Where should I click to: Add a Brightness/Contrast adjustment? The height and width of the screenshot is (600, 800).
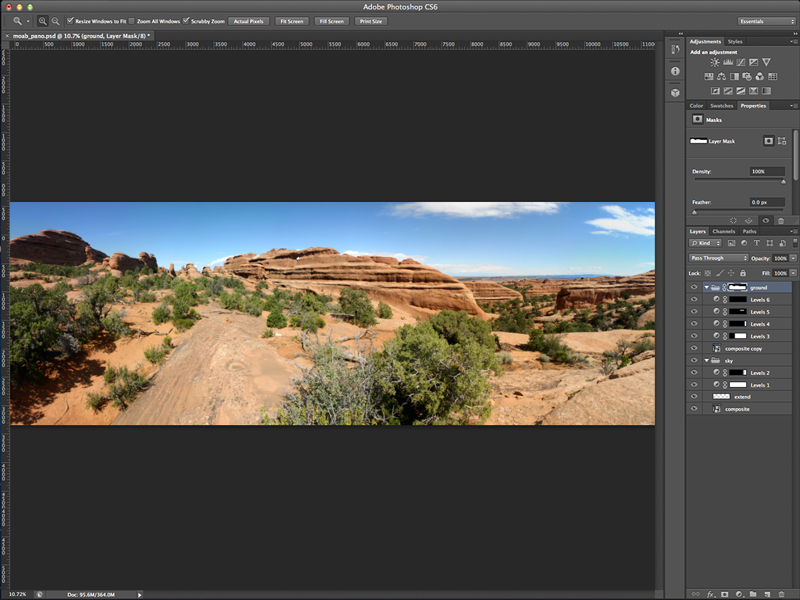(x=715, y=62)
